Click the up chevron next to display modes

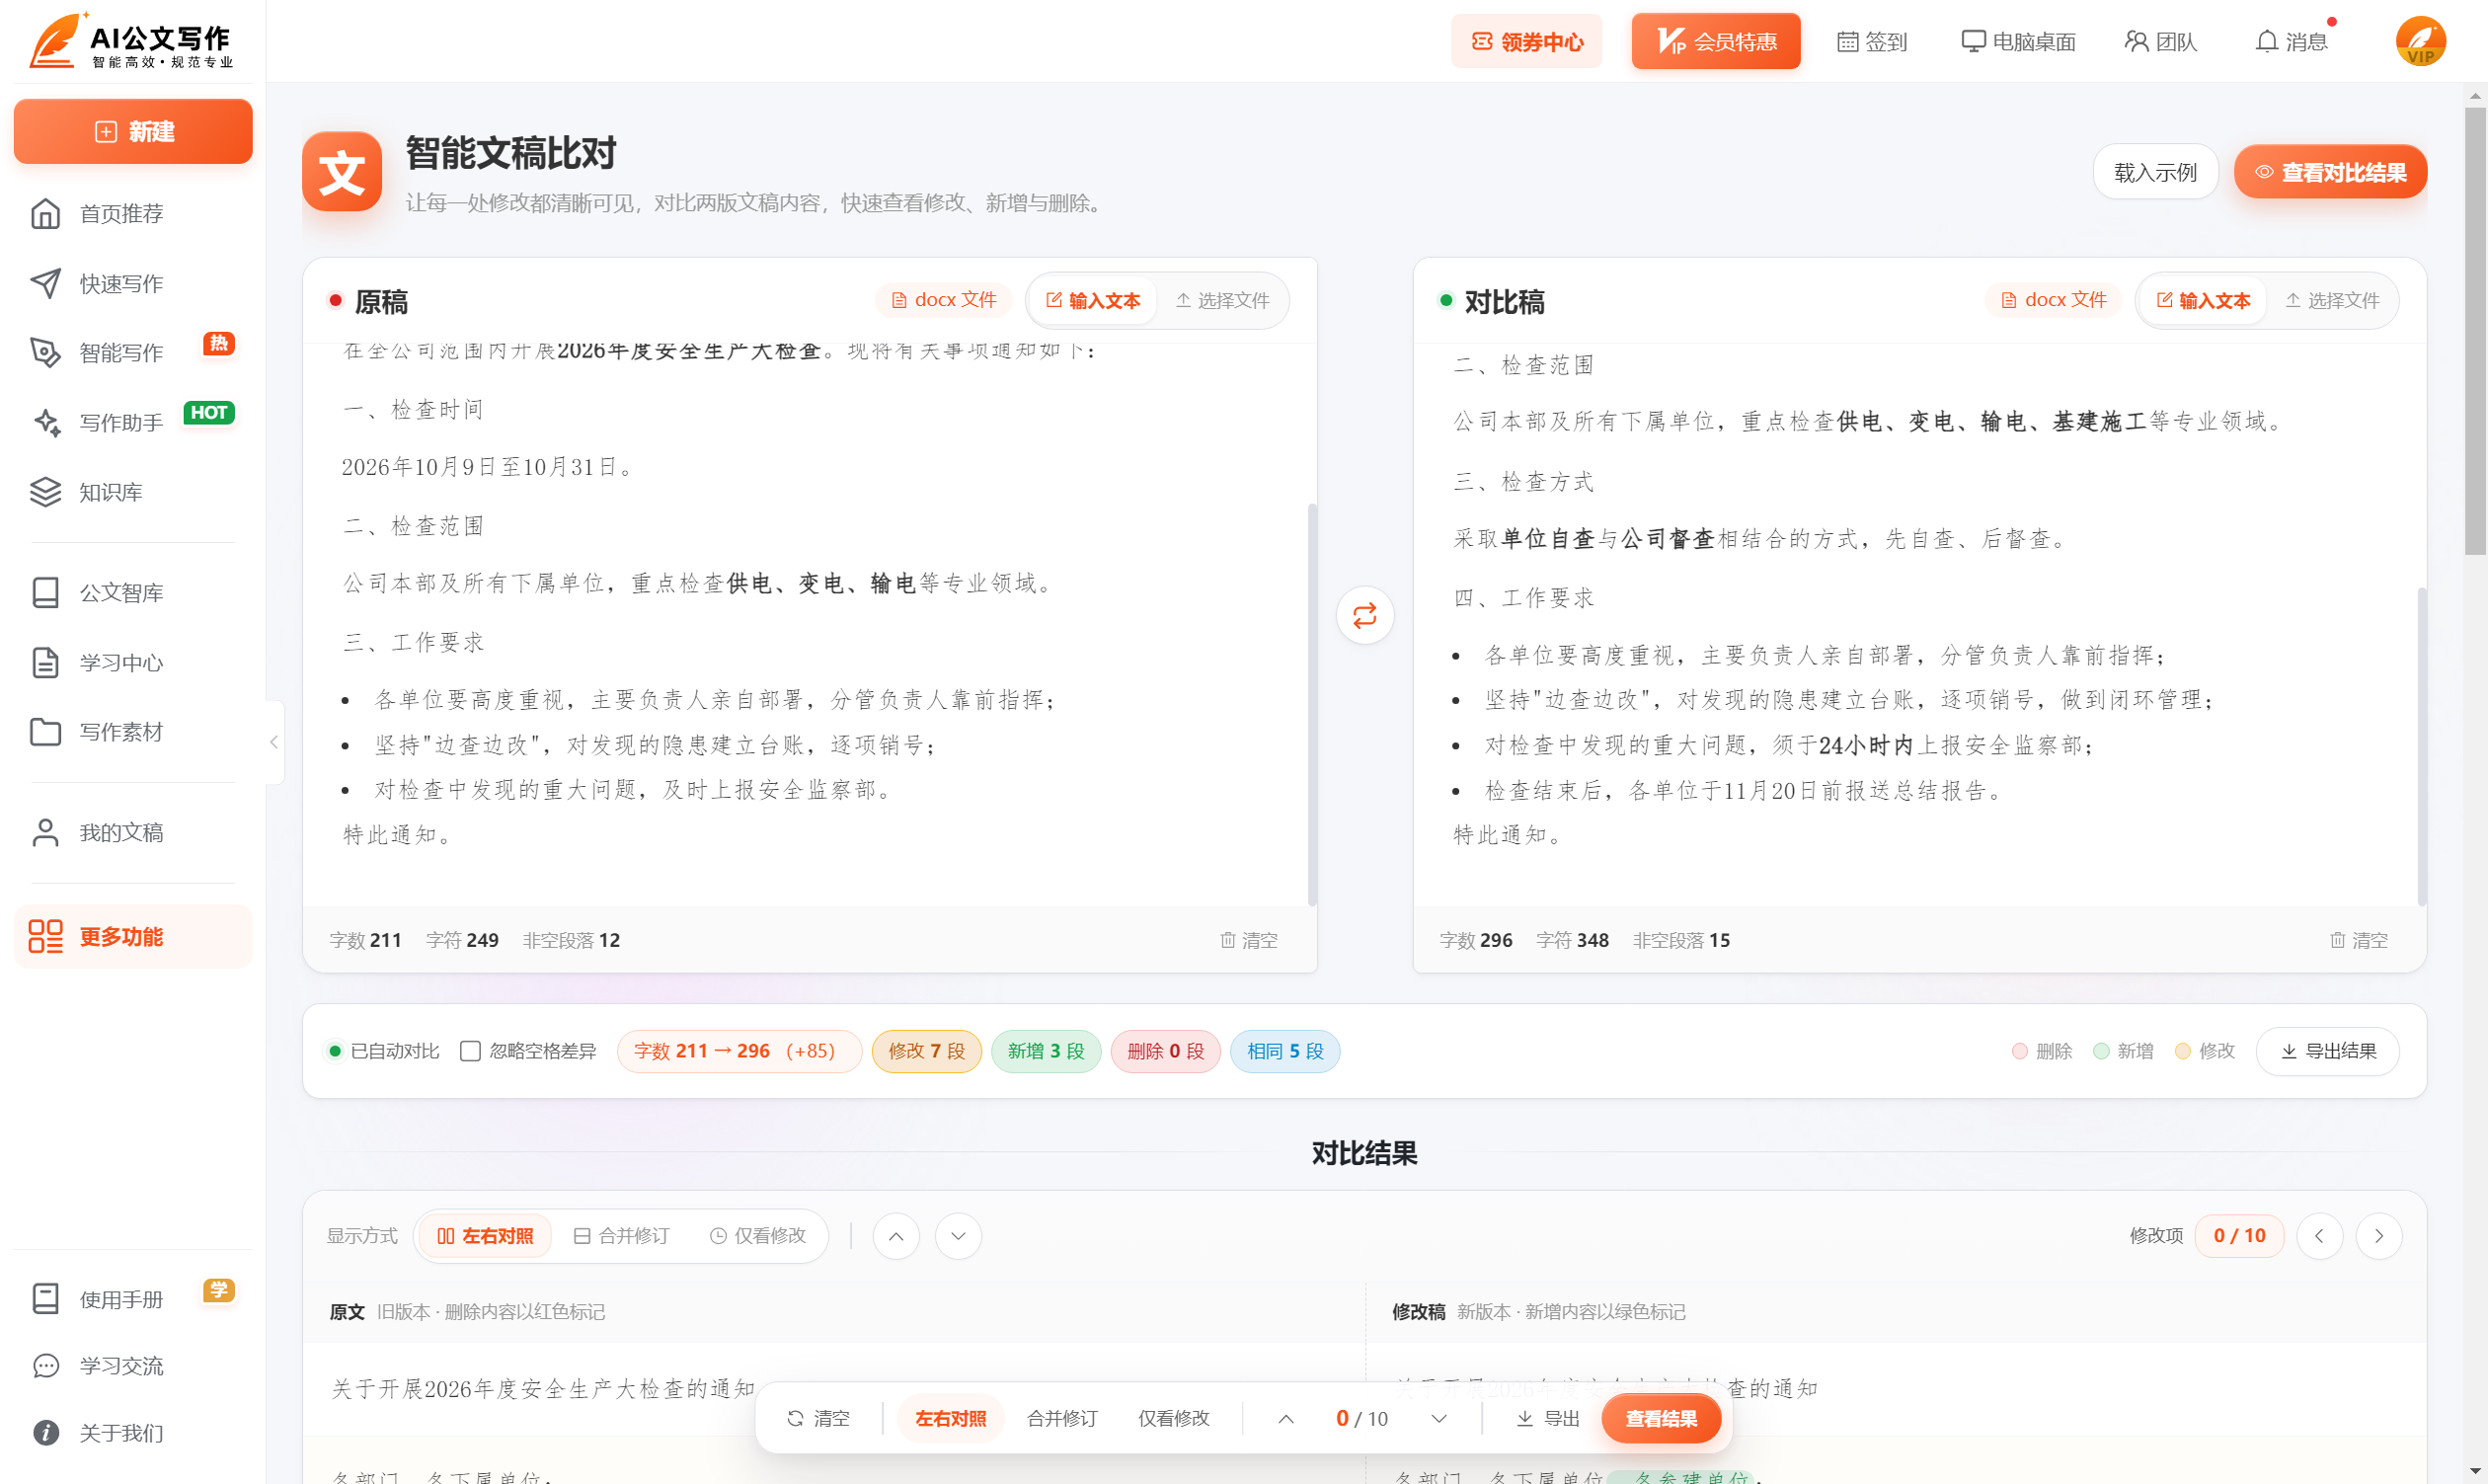pyautogui.click(x=896, y=1236)
